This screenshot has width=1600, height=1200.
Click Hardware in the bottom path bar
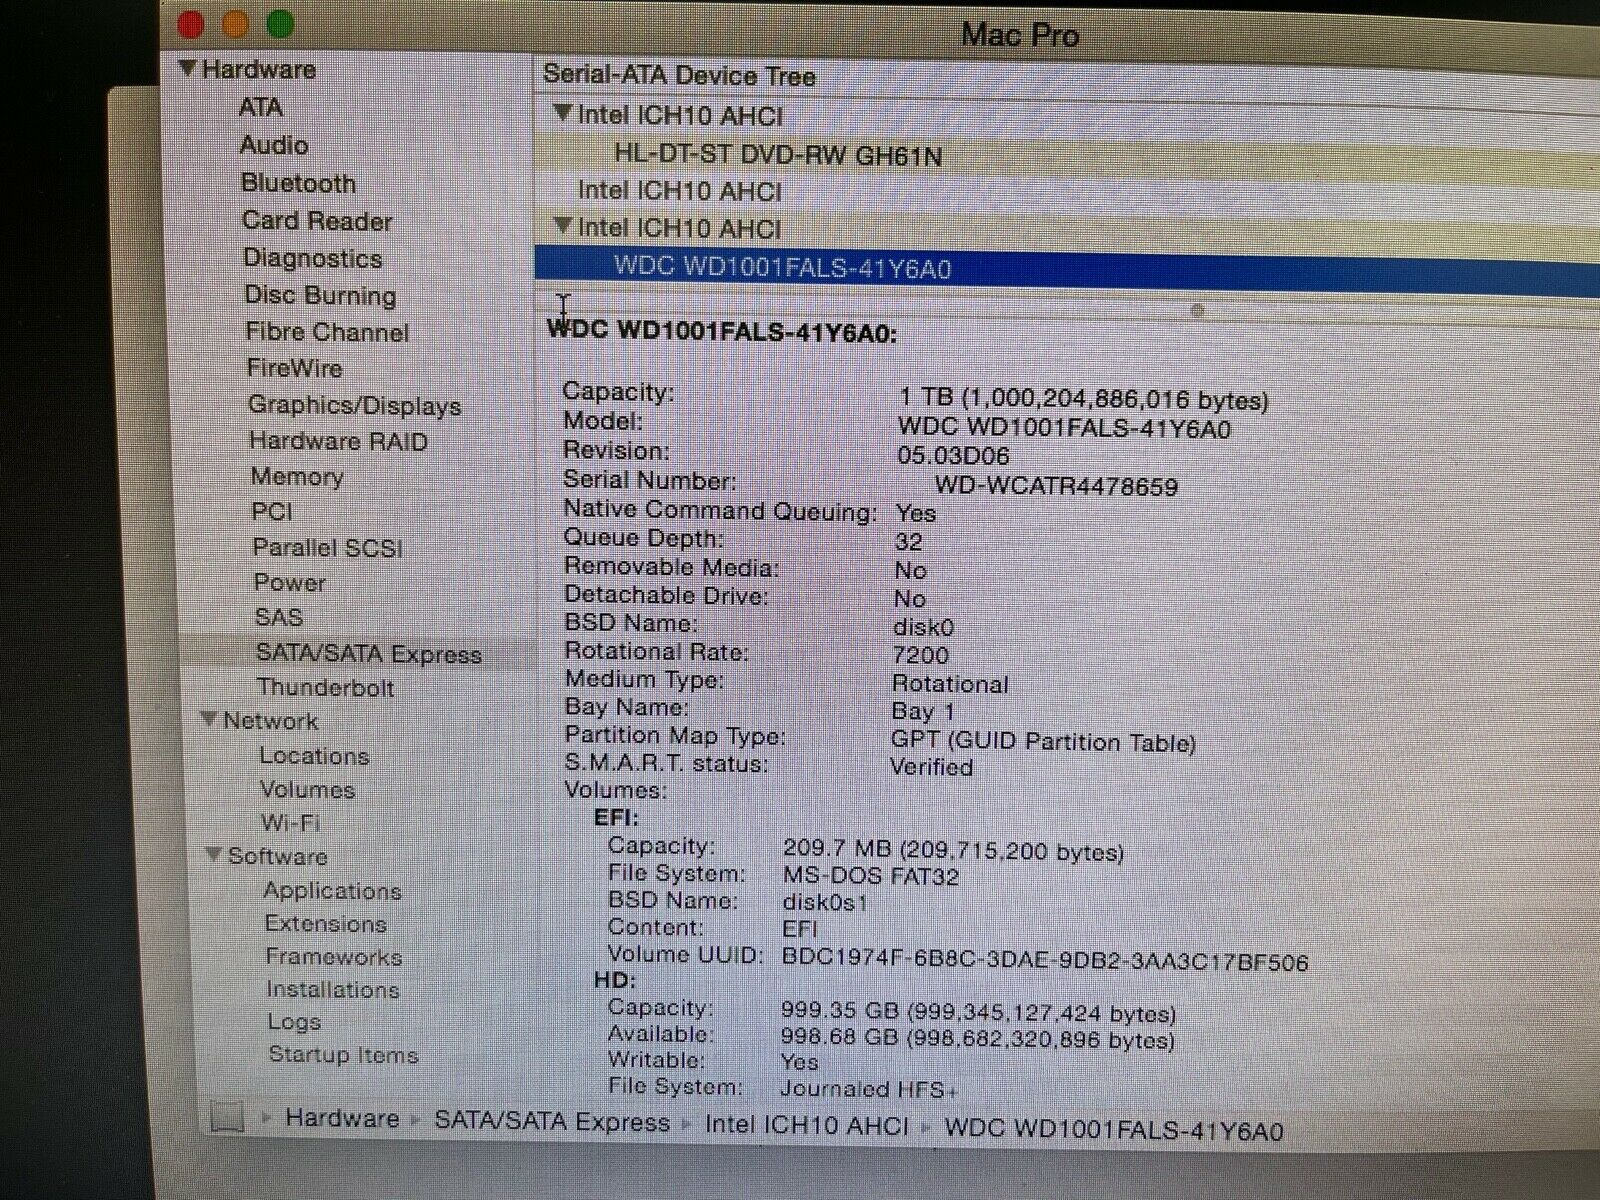point(342,1119)
